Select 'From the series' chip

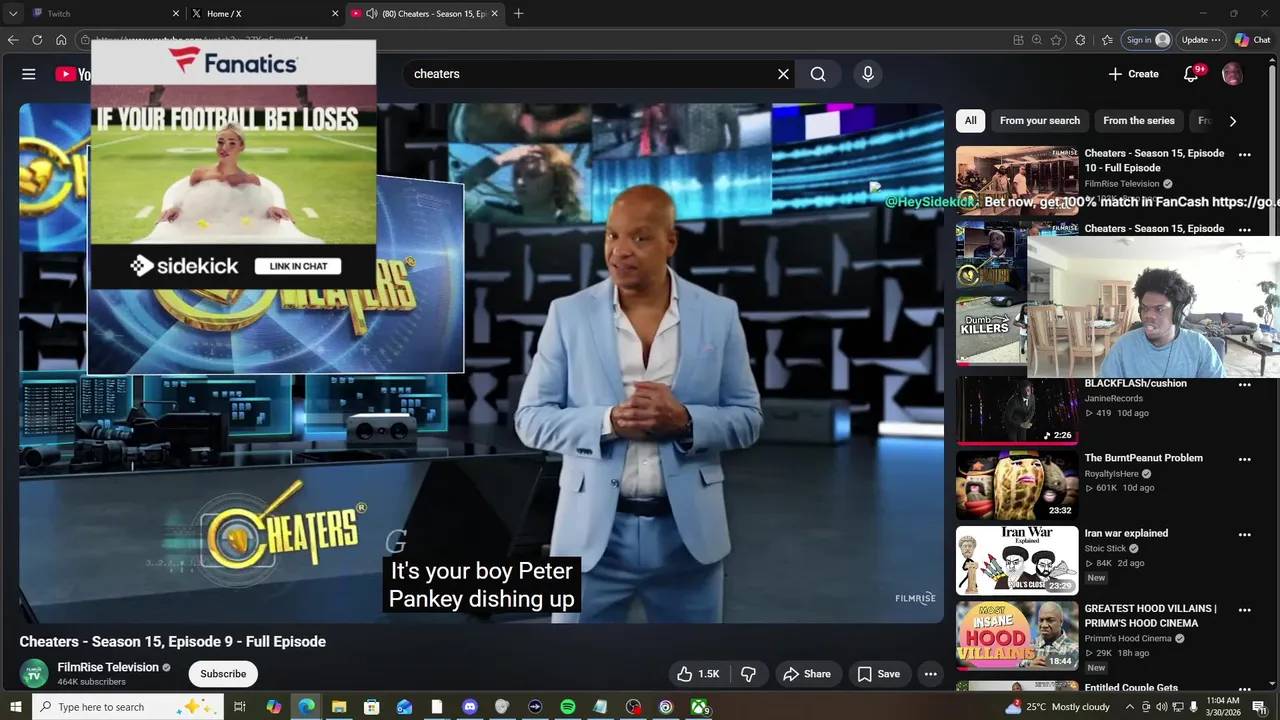click(1139, 121)
